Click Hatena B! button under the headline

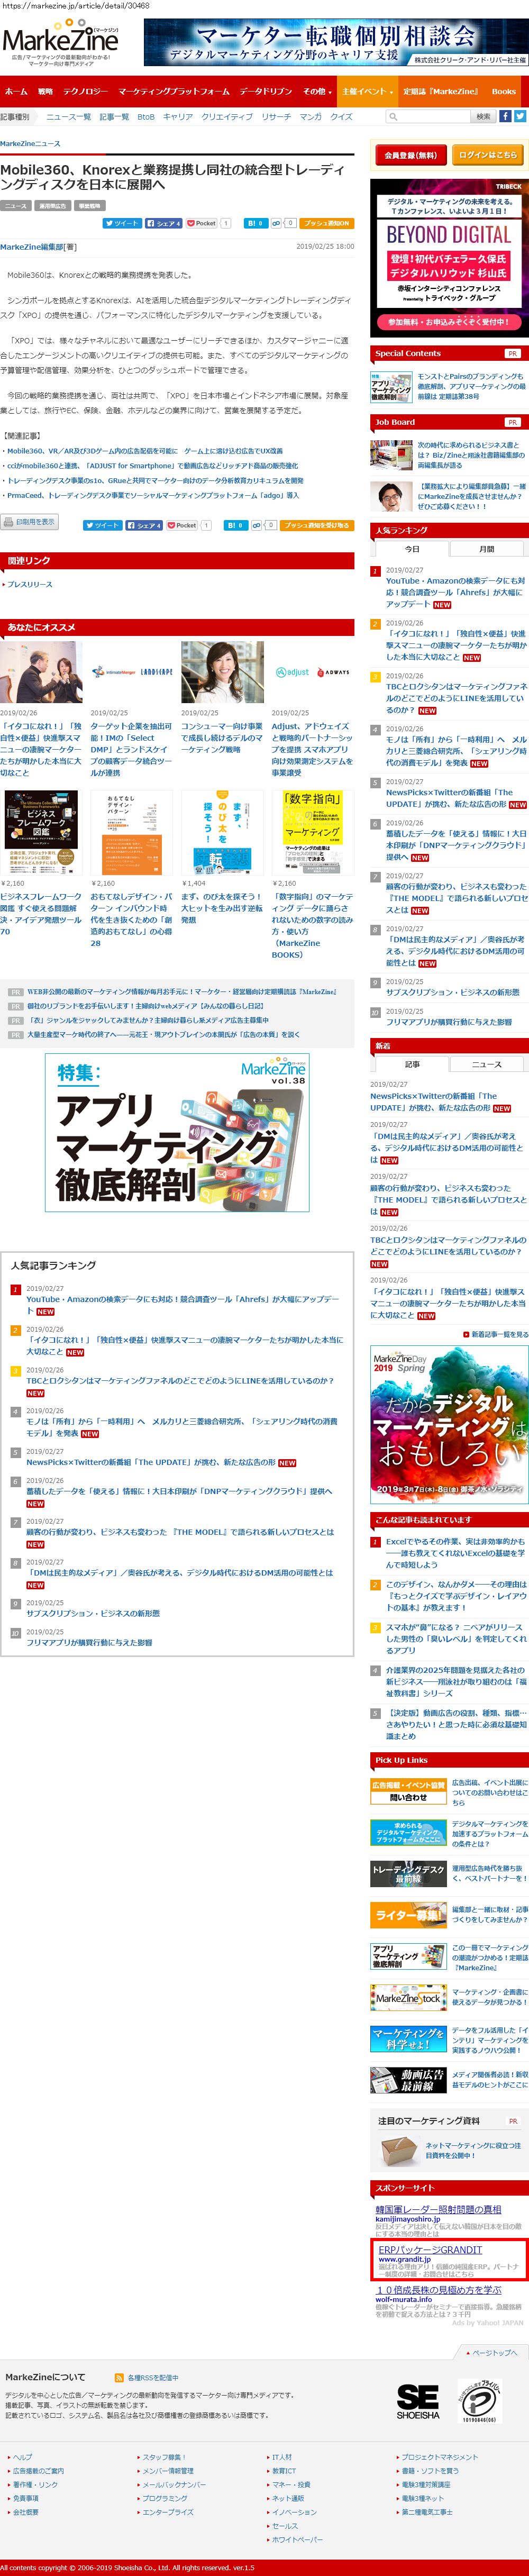pyautogui.click(x=256, y=223)
